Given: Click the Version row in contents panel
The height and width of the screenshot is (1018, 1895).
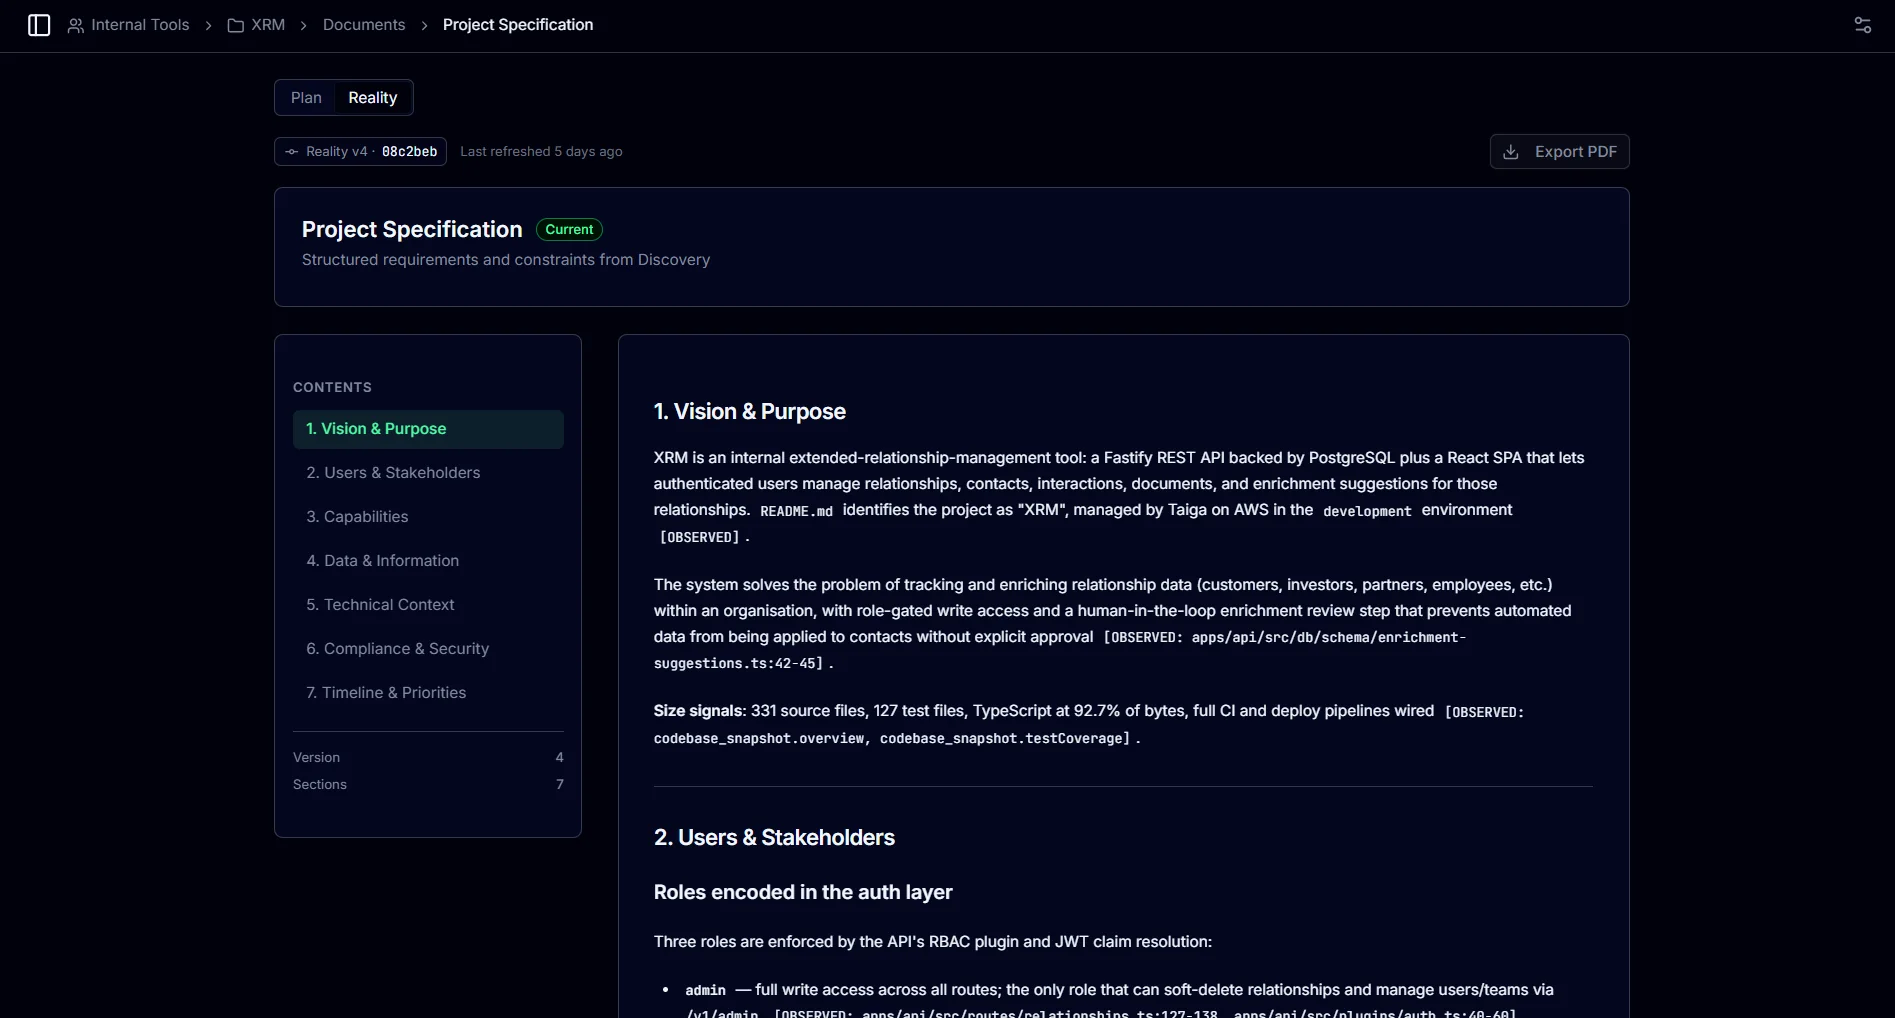Looking at the screenshot, I should (x=428, y=758).
